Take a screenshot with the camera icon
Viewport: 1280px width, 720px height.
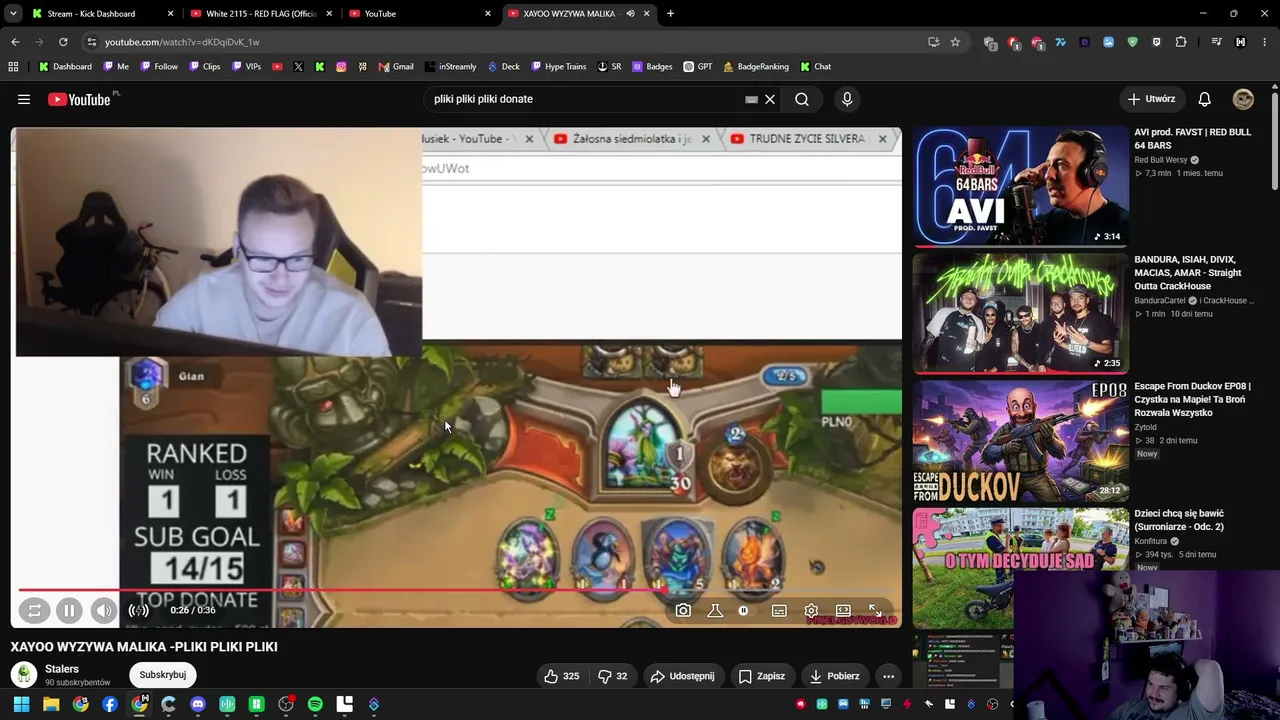pos(683,610)
